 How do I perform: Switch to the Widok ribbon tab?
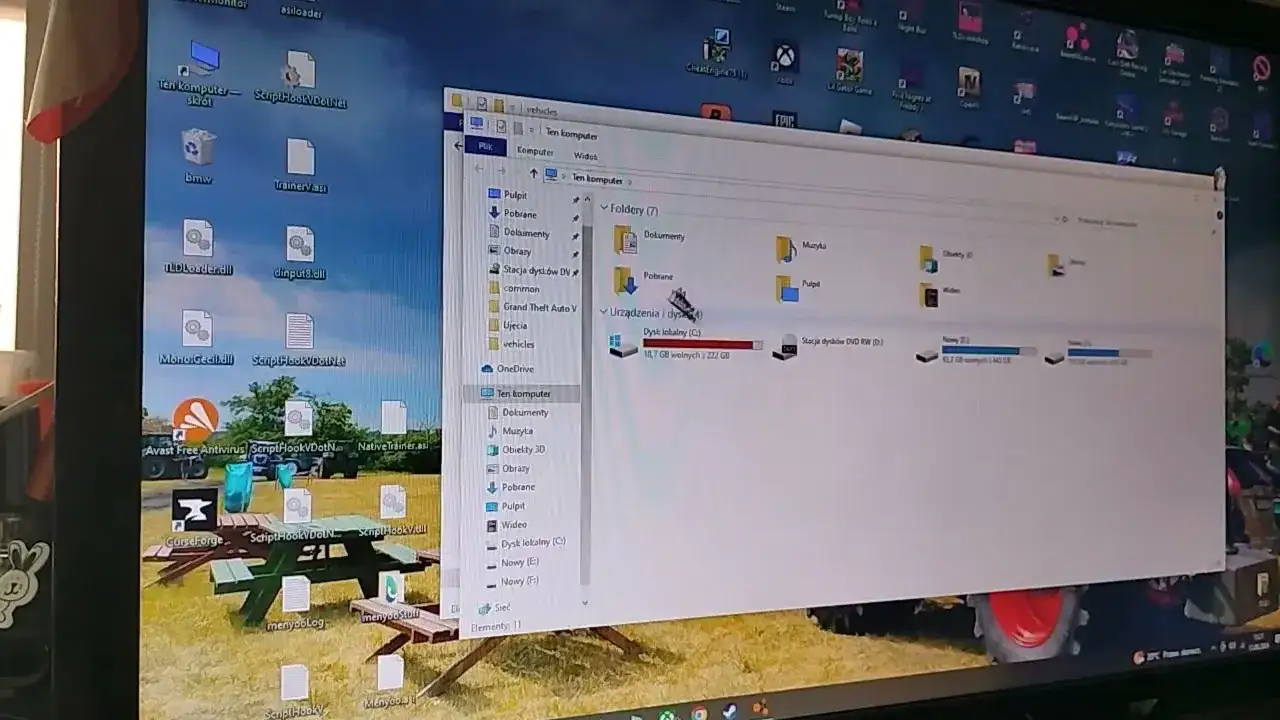click(585, 156)
